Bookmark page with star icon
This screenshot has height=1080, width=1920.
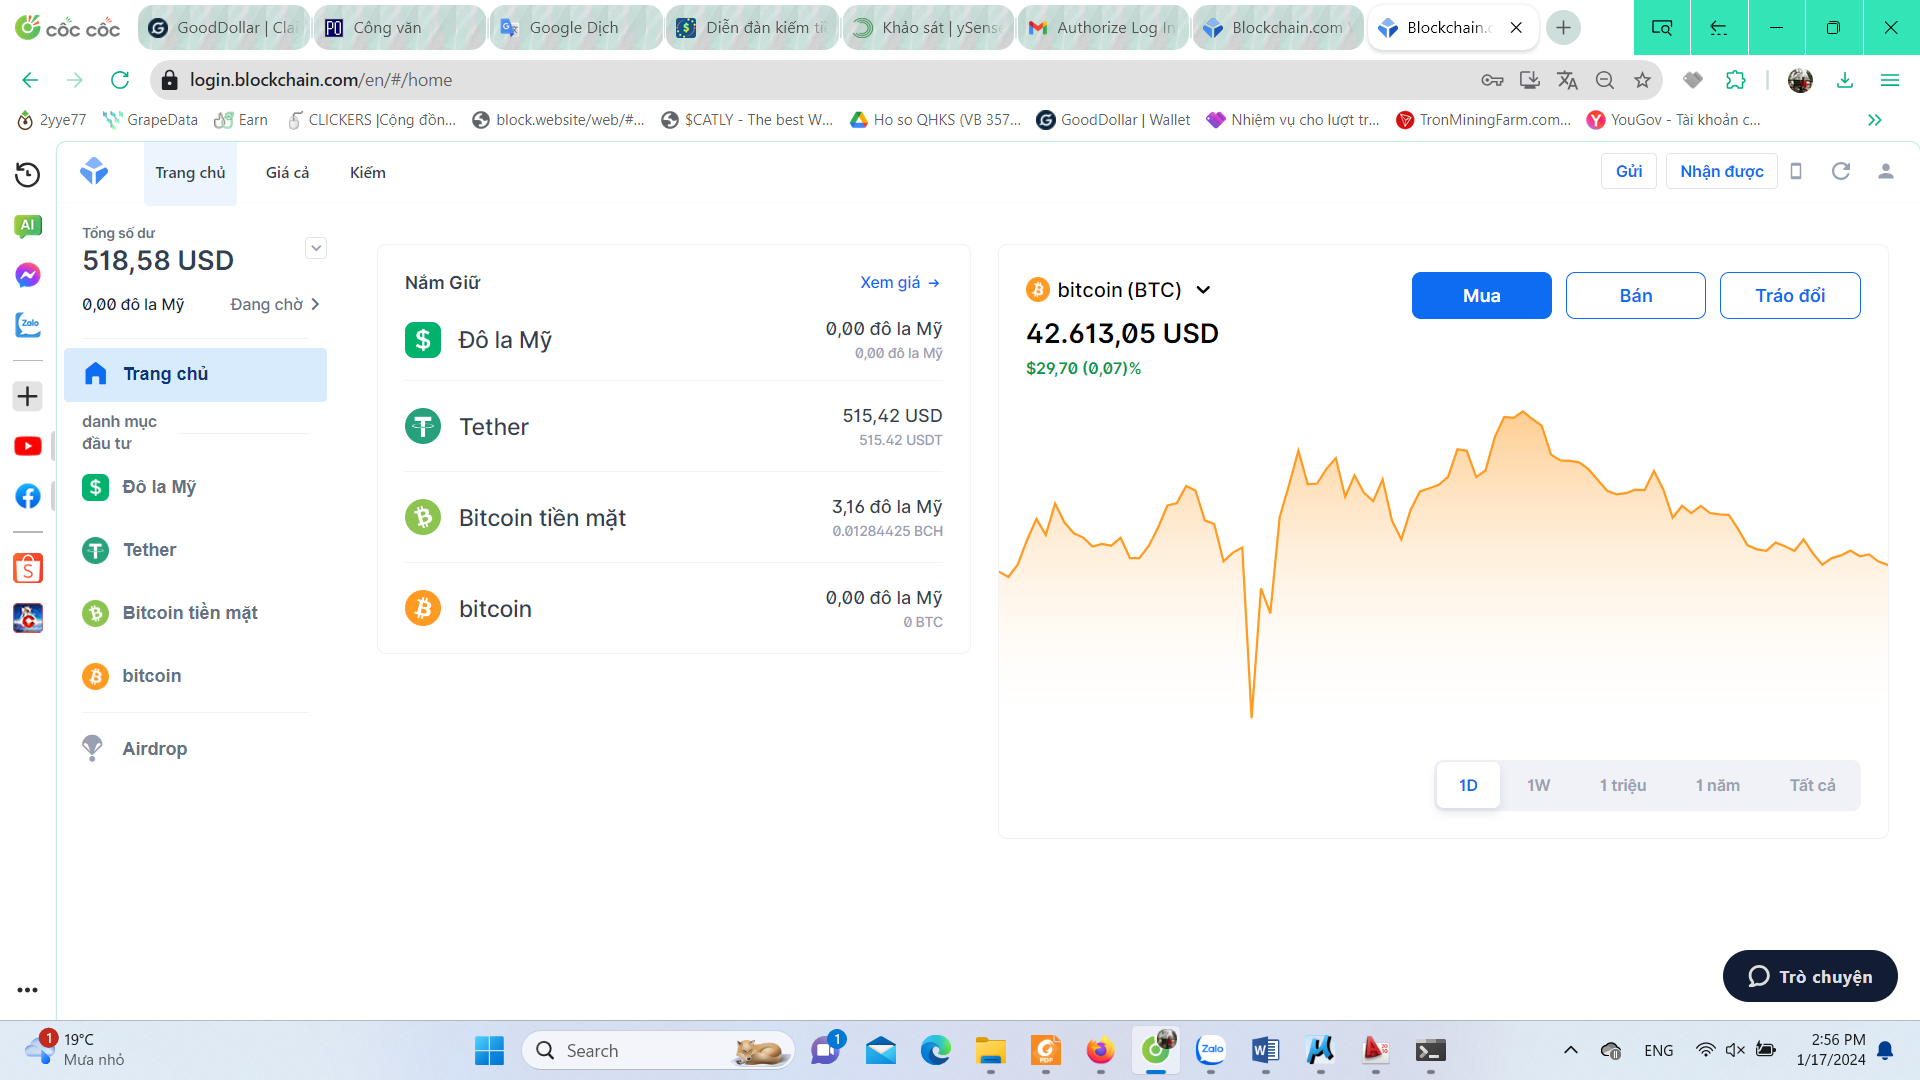point(1642,80)
